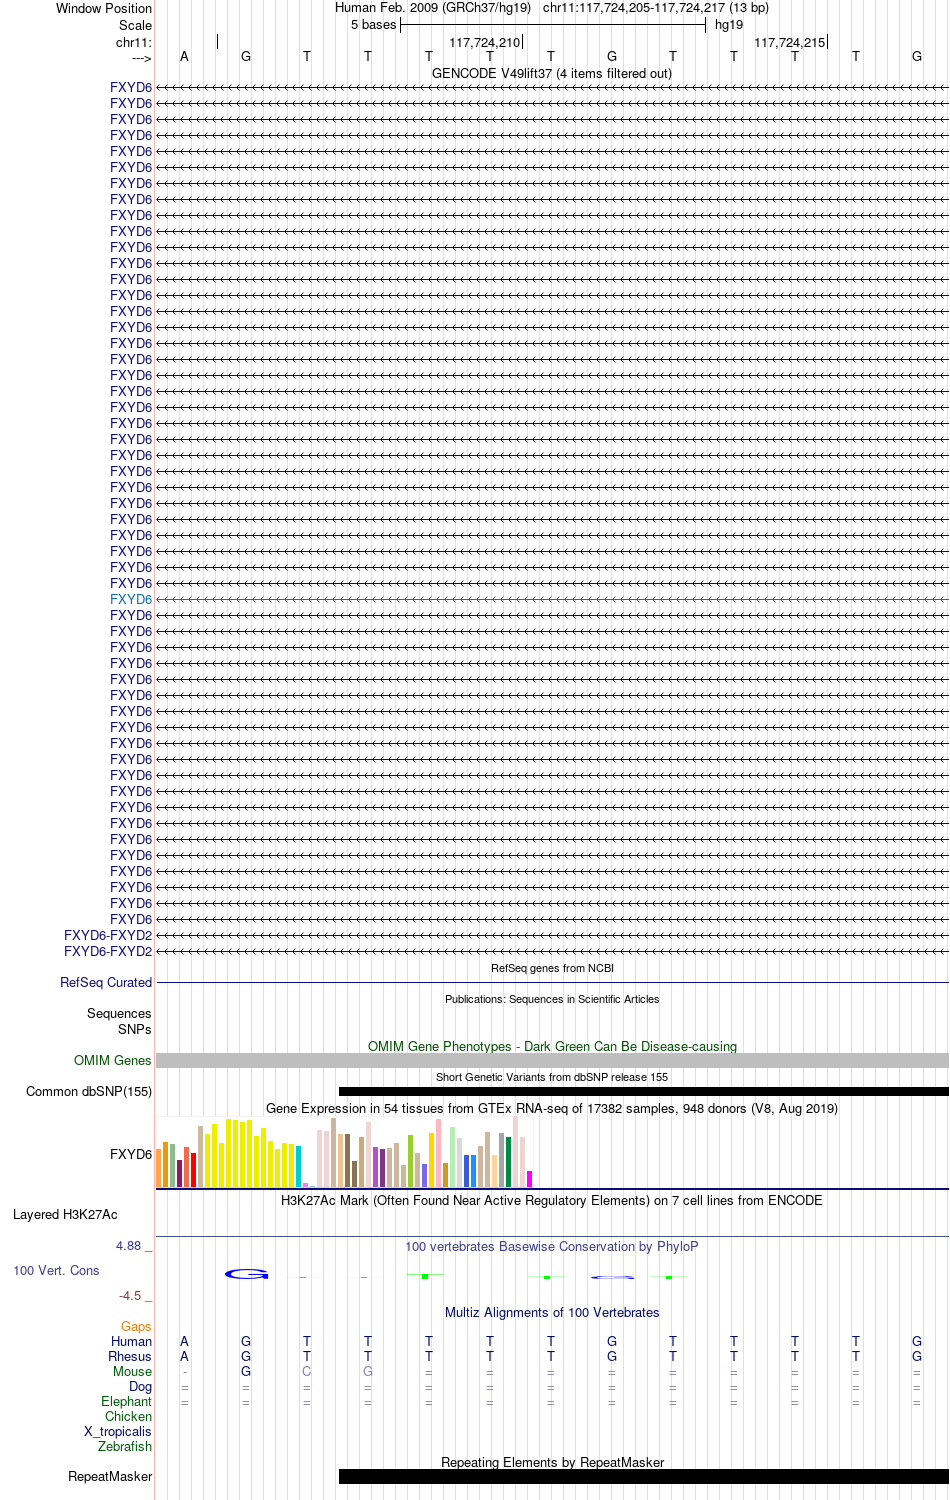Click the gray OMIM Genes item bar
The width and height of the screenshot is (950, 1500).
pyautogui.click(x=552, y=1060)
